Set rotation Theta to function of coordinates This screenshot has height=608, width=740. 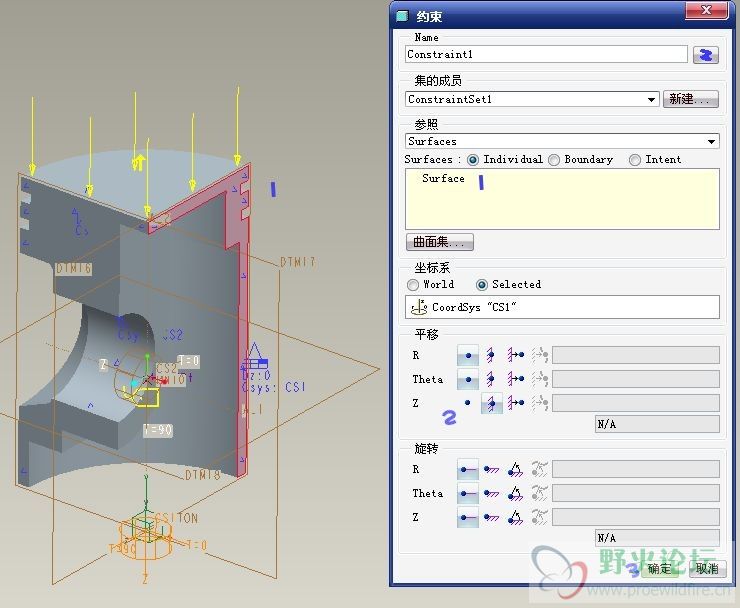[539, 493]
